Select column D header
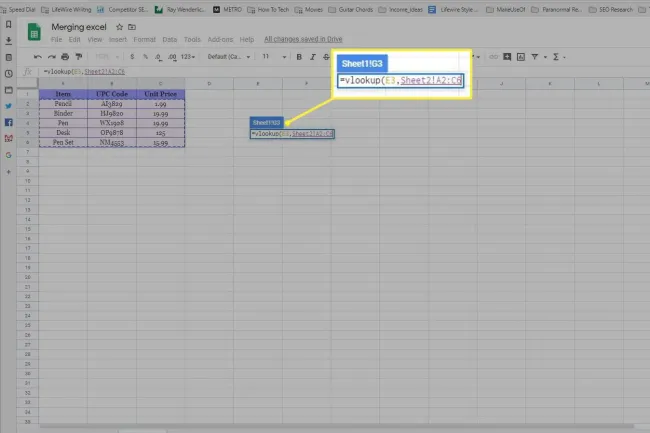The width and height of the screenshot is (650, 433). 209,84
